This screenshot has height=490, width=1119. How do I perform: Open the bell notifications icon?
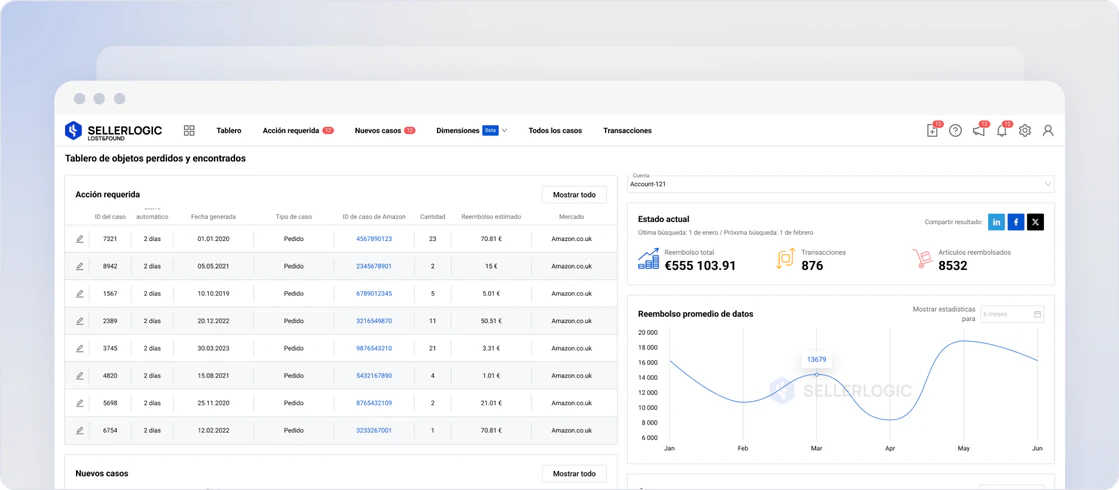pyautogui.click(x=1002, y=131)
